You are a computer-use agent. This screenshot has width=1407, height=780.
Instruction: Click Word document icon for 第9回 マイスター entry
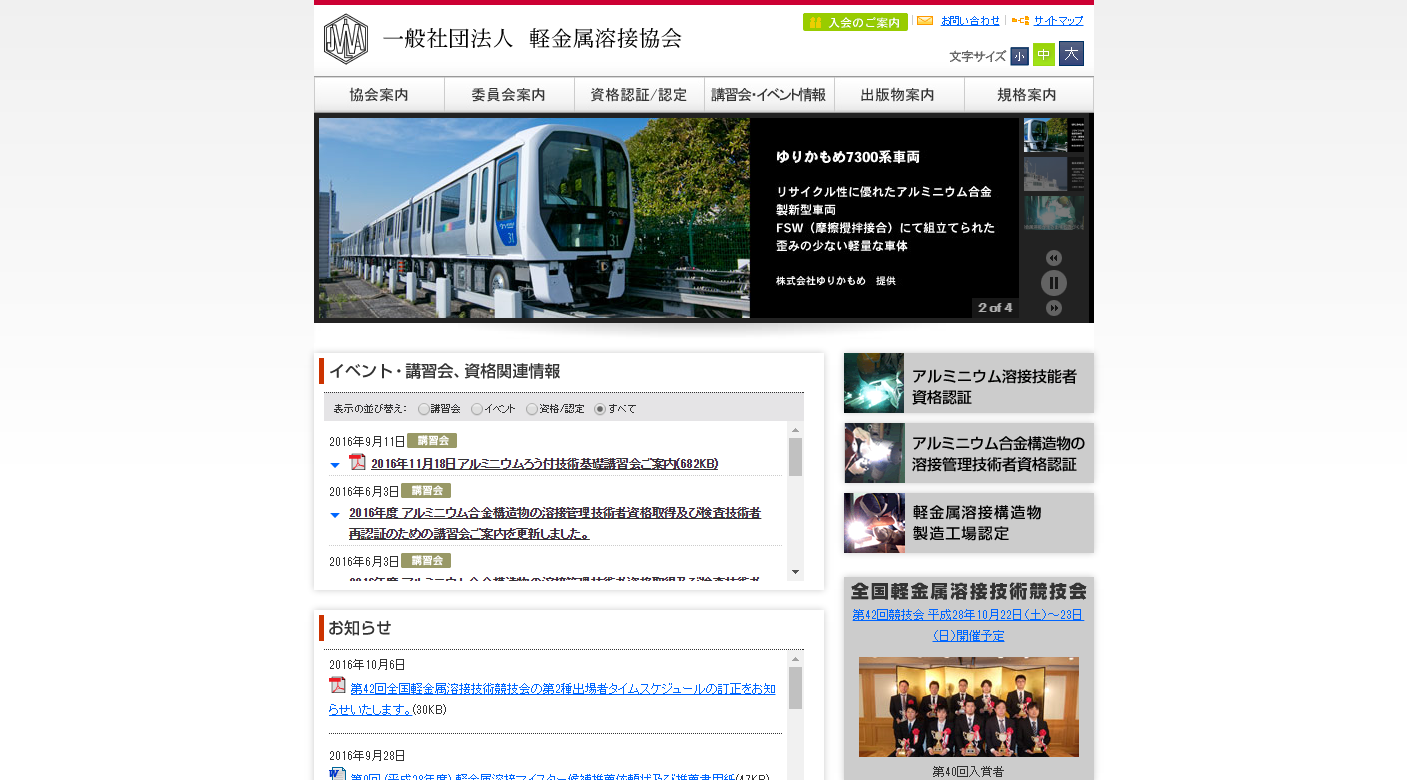337,774
